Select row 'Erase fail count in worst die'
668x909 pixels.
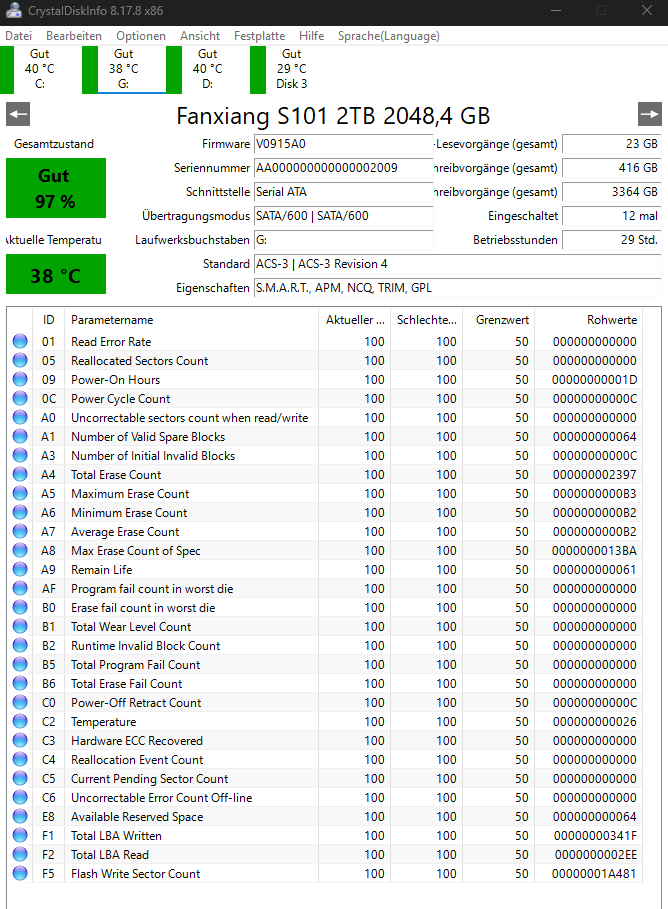(x=326, y=608)
